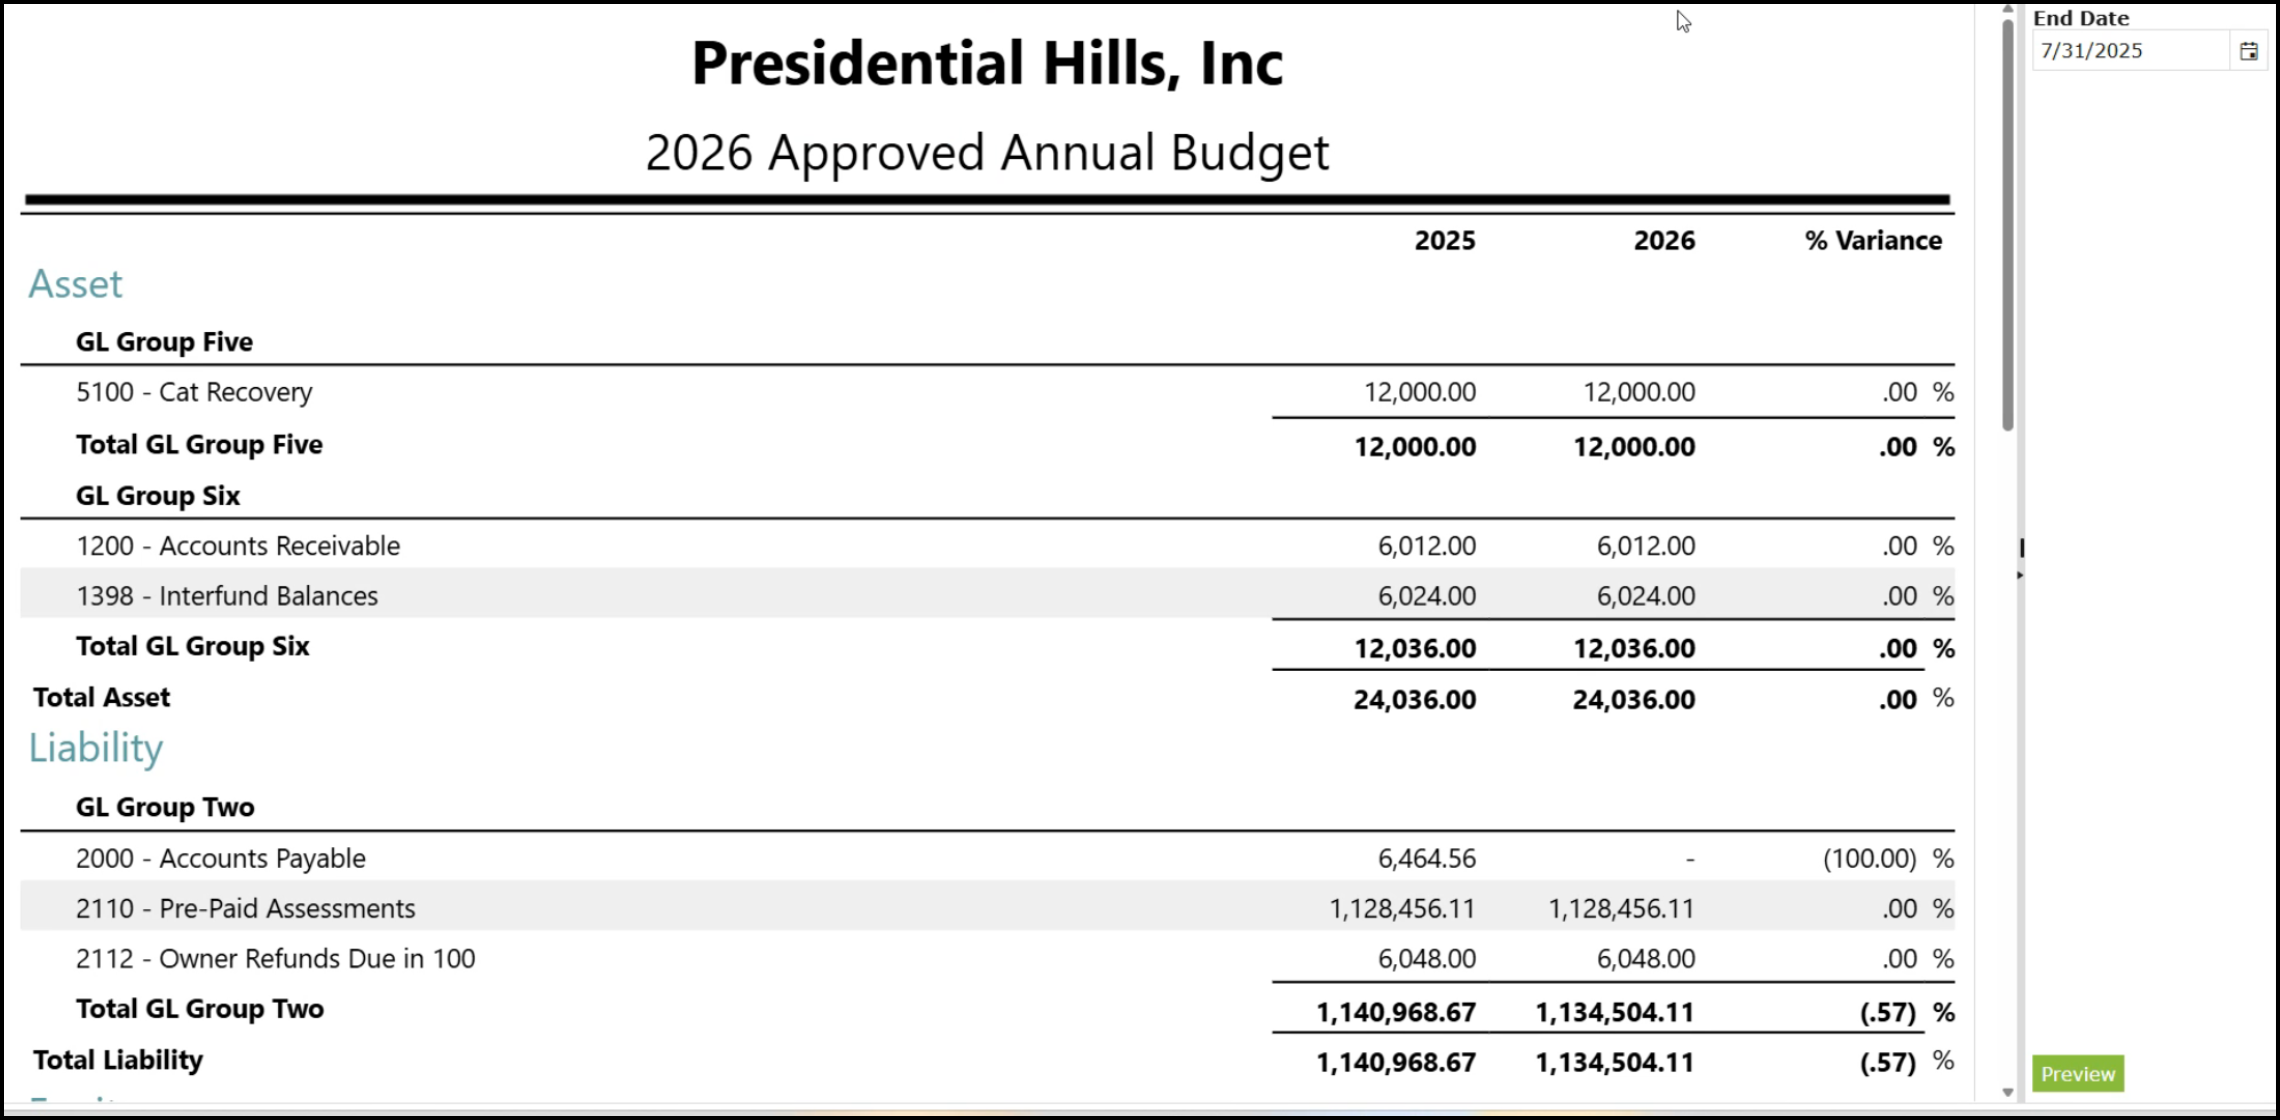Open the End Date calendar picker
The width and height of the screenshot is (2280, 1120).
click(2248, 51)
